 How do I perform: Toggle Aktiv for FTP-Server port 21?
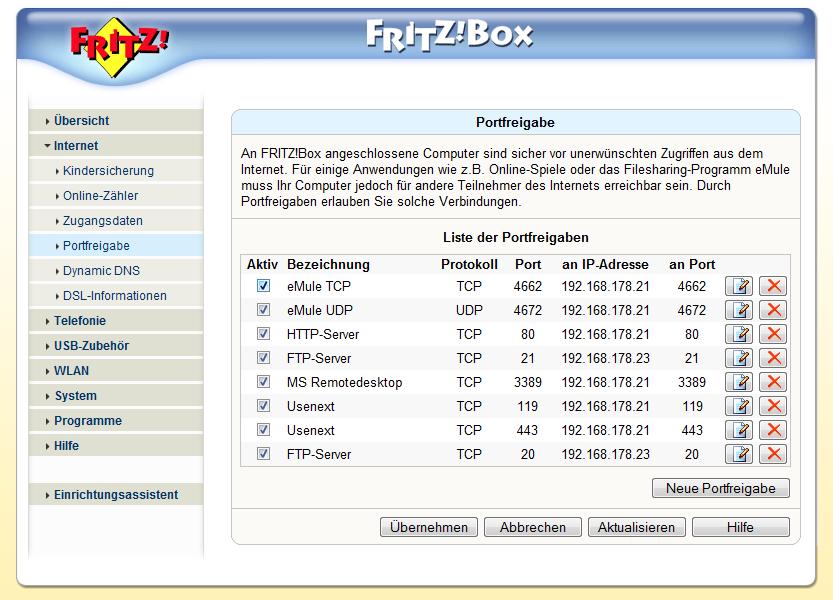coord(264,358)
